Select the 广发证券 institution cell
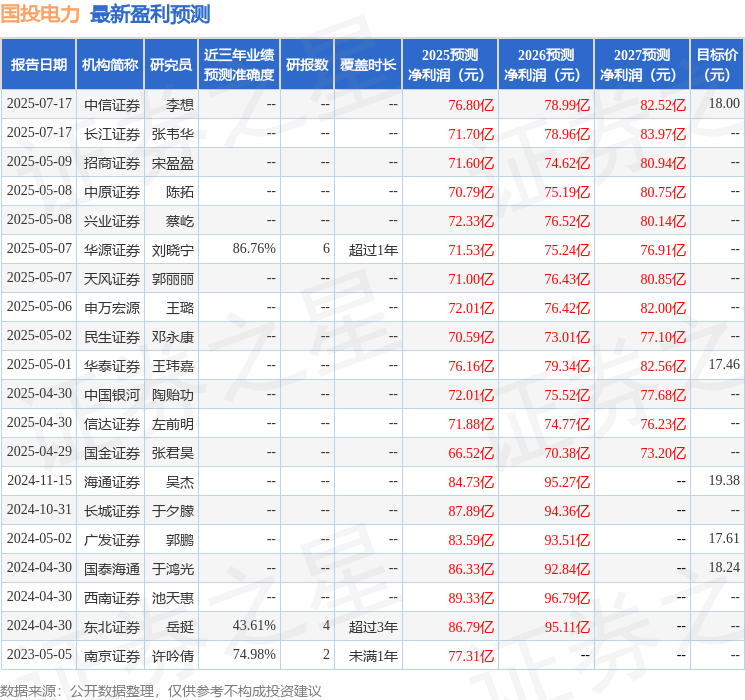745x700 pixels. [x=112, y=539]
